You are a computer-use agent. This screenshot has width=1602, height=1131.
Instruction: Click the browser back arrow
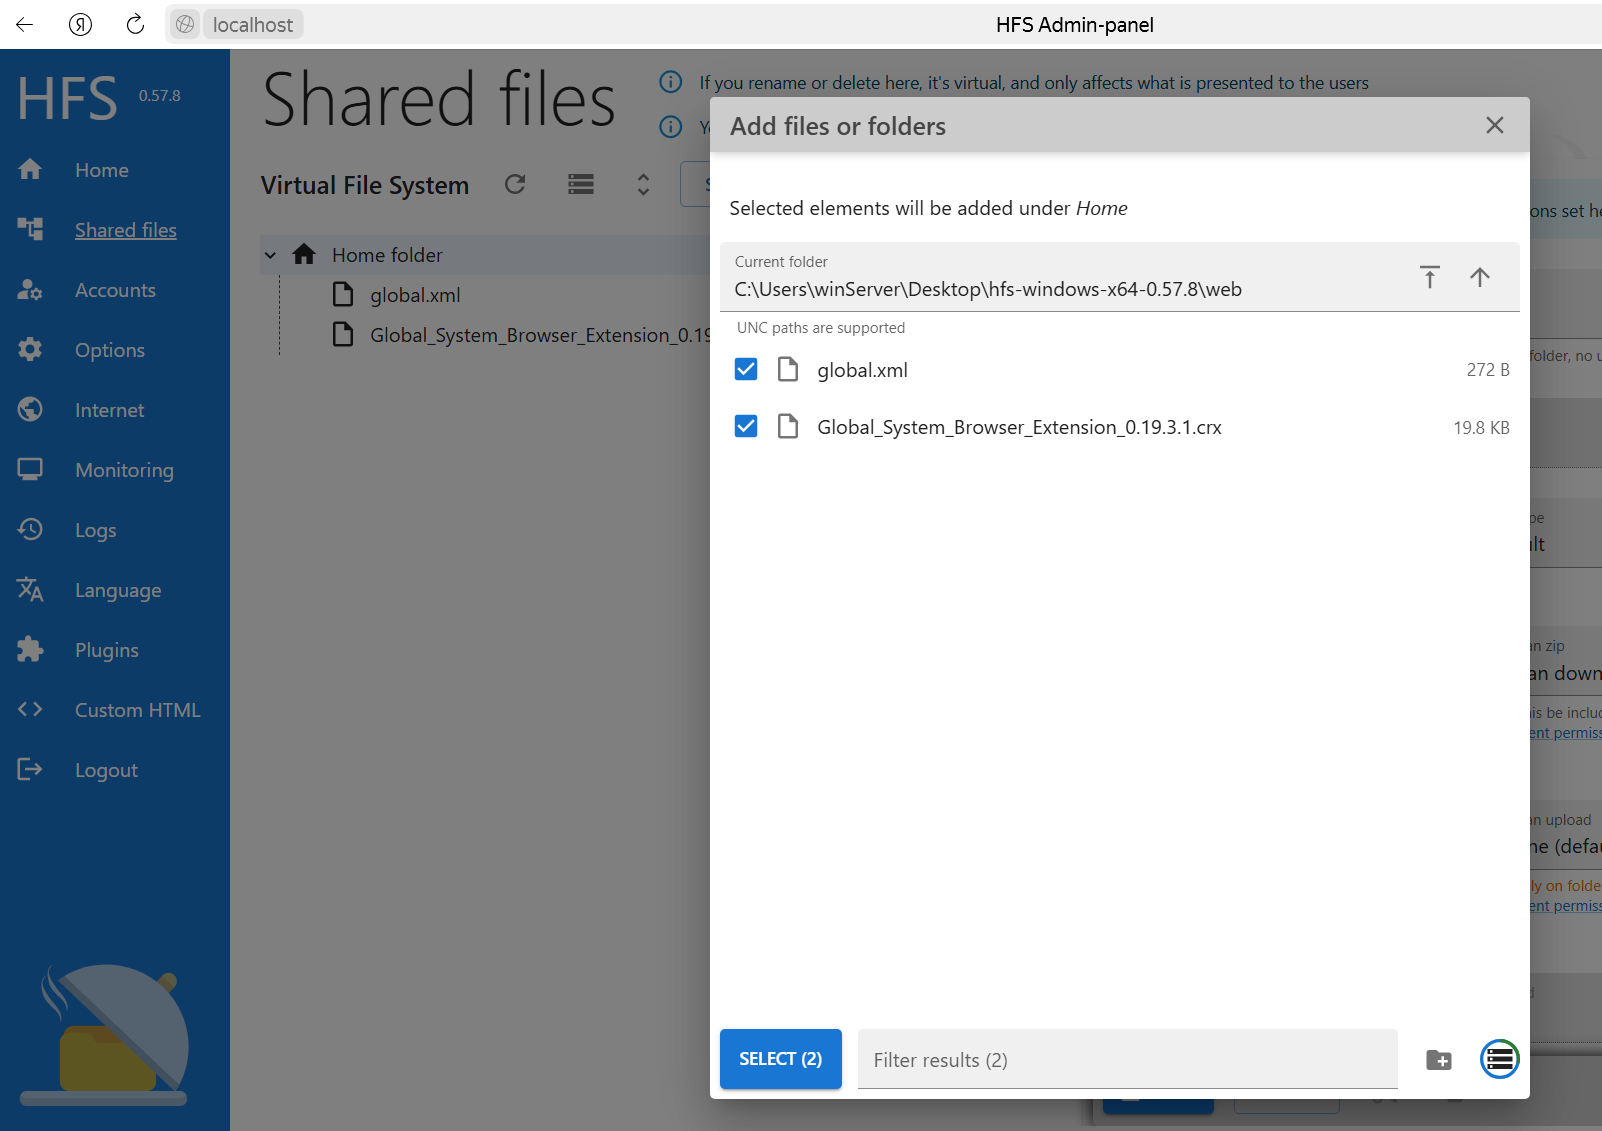[x=25, y=25]
